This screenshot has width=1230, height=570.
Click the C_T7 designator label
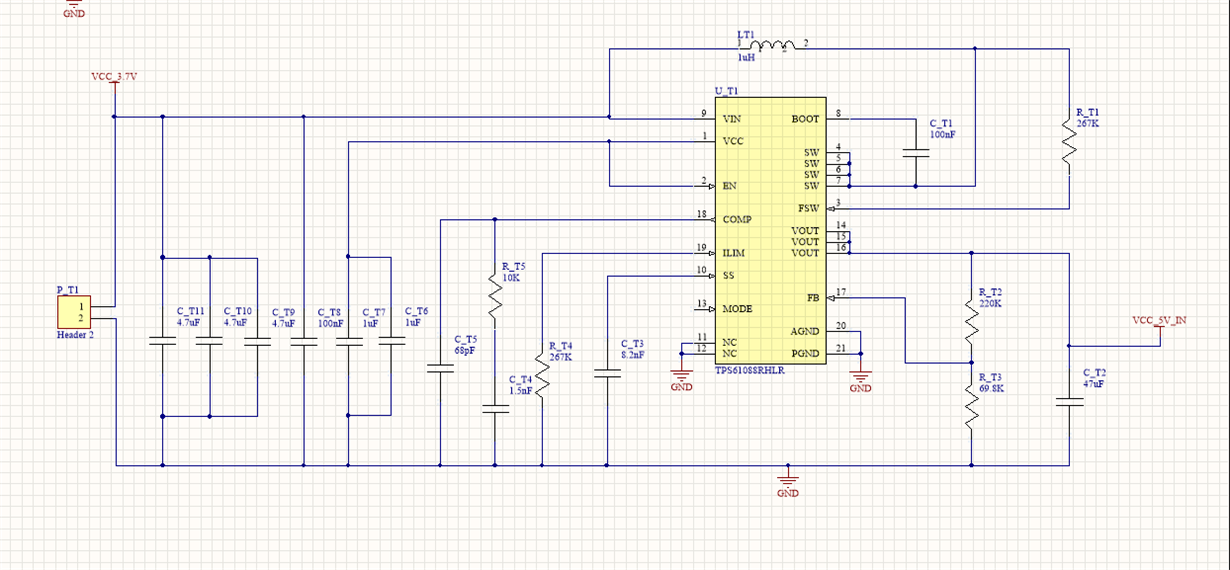tap(374, 312)
